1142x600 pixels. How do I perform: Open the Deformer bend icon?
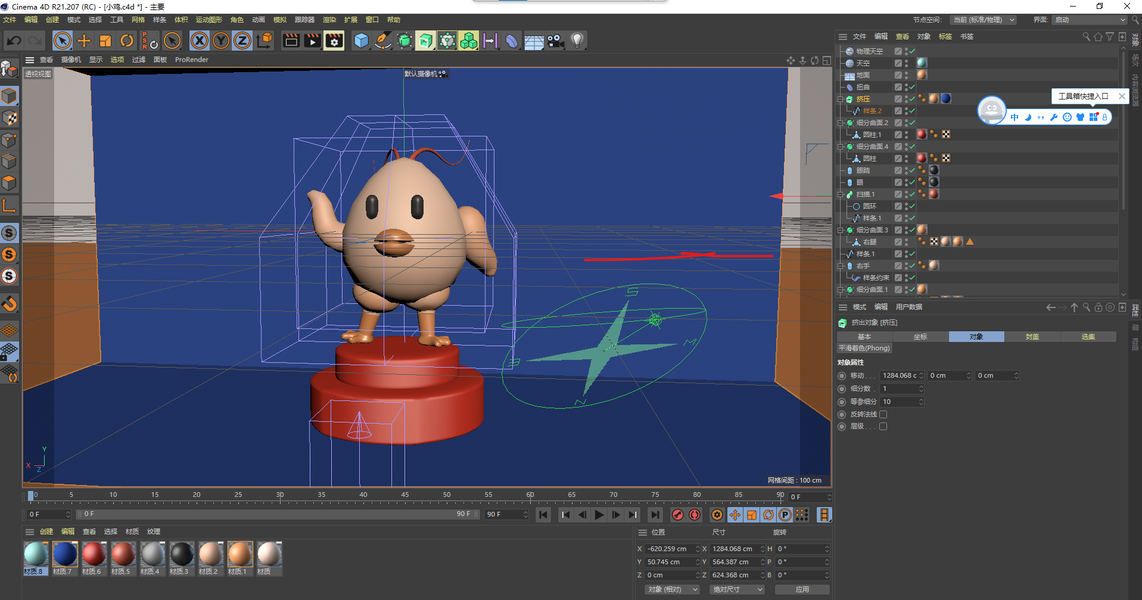(x=512, y=41)
